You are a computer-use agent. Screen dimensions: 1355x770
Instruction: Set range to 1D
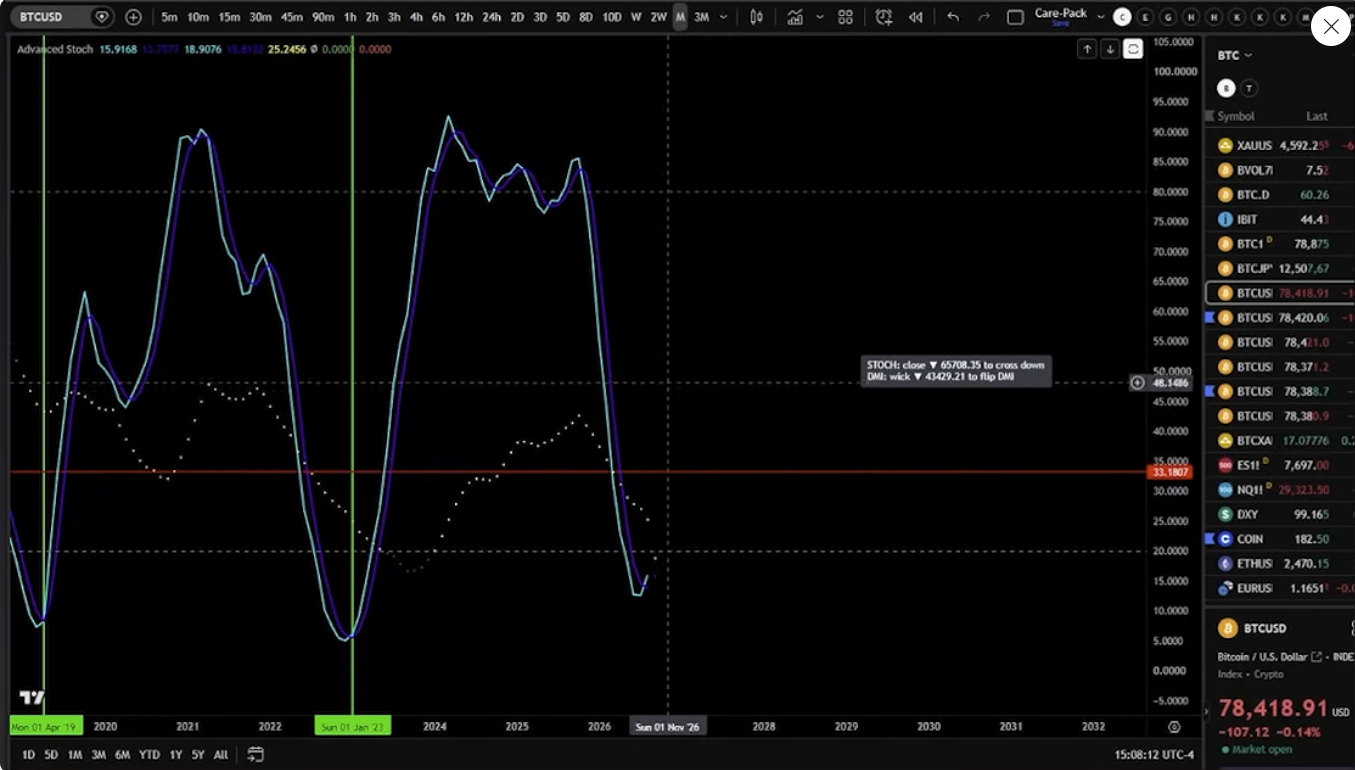28,755
